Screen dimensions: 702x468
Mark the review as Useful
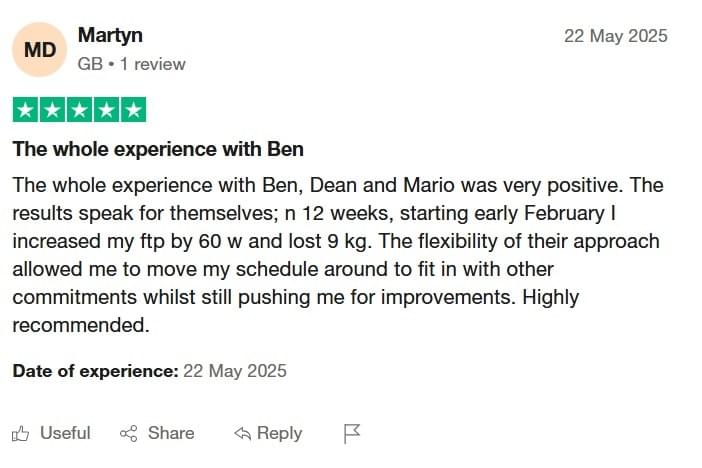point(65,433)
